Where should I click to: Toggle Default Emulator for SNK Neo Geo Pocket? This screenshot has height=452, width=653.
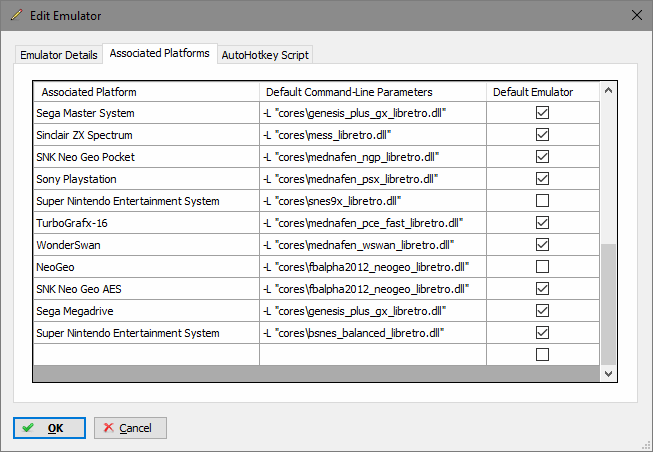[x=542, y=157]
